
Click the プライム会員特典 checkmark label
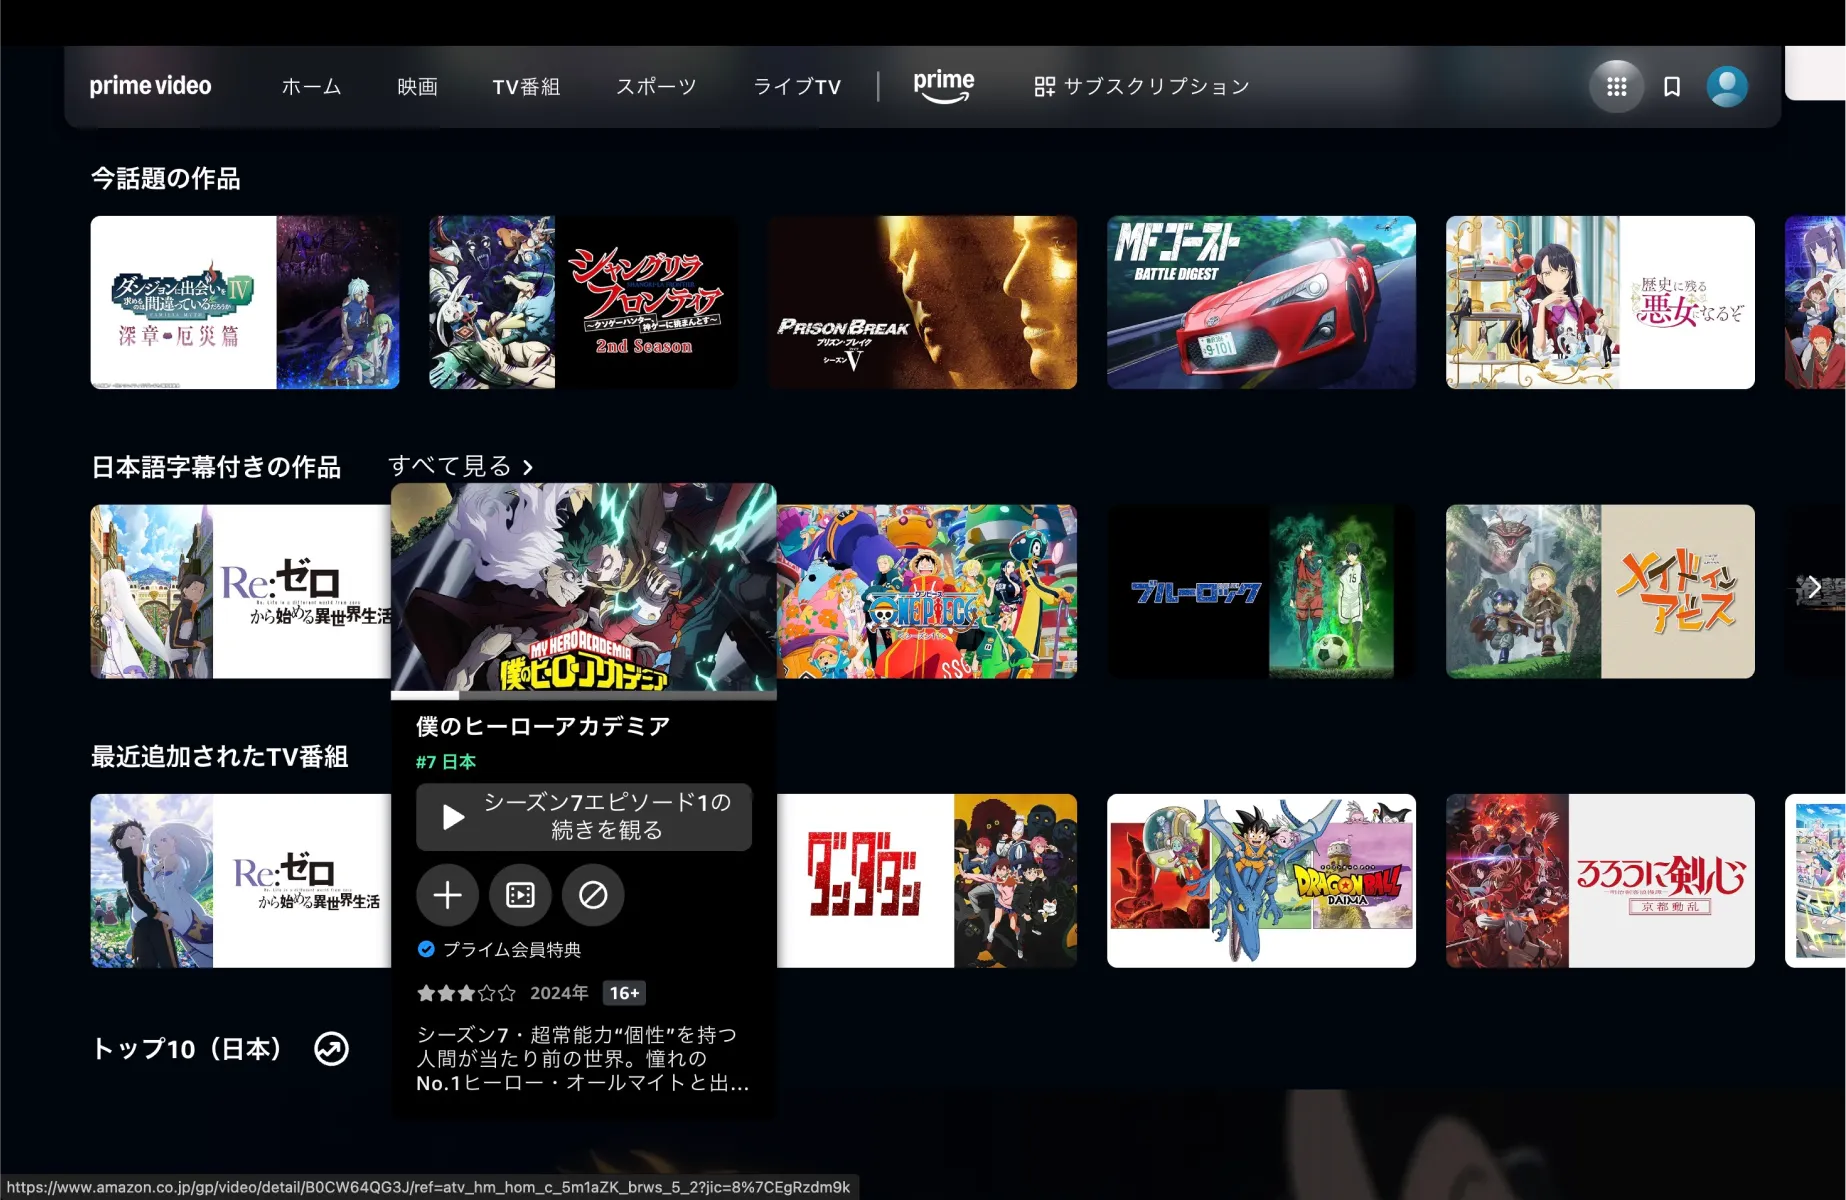(502, 950)
